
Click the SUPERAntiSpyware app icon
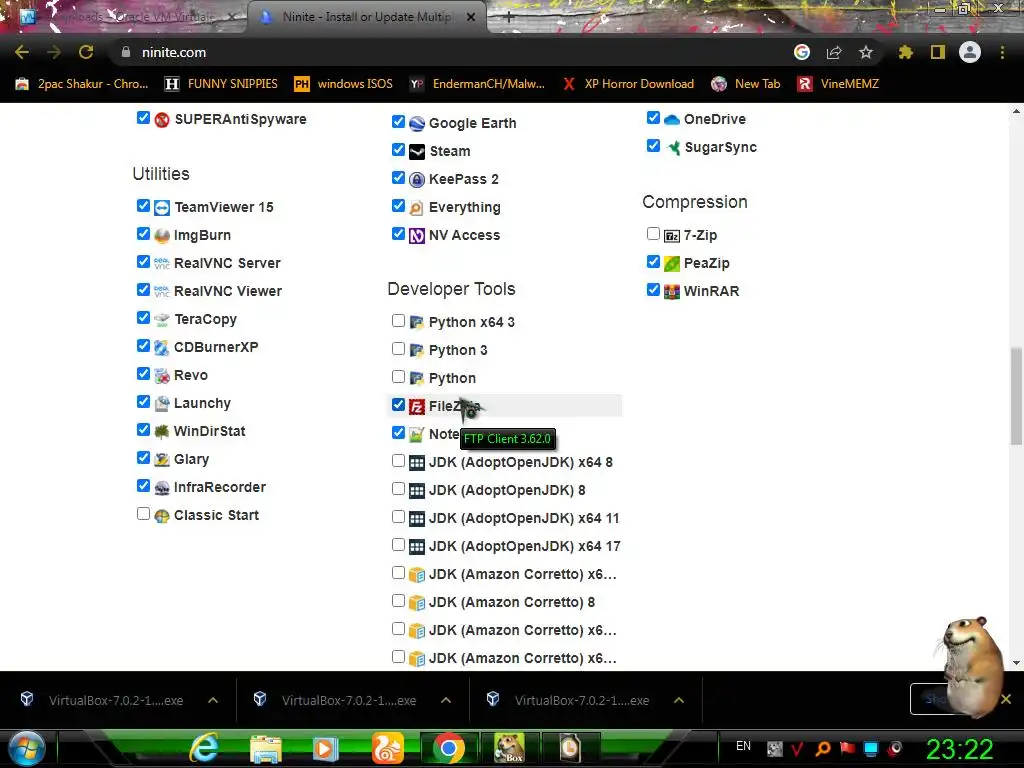162,120
